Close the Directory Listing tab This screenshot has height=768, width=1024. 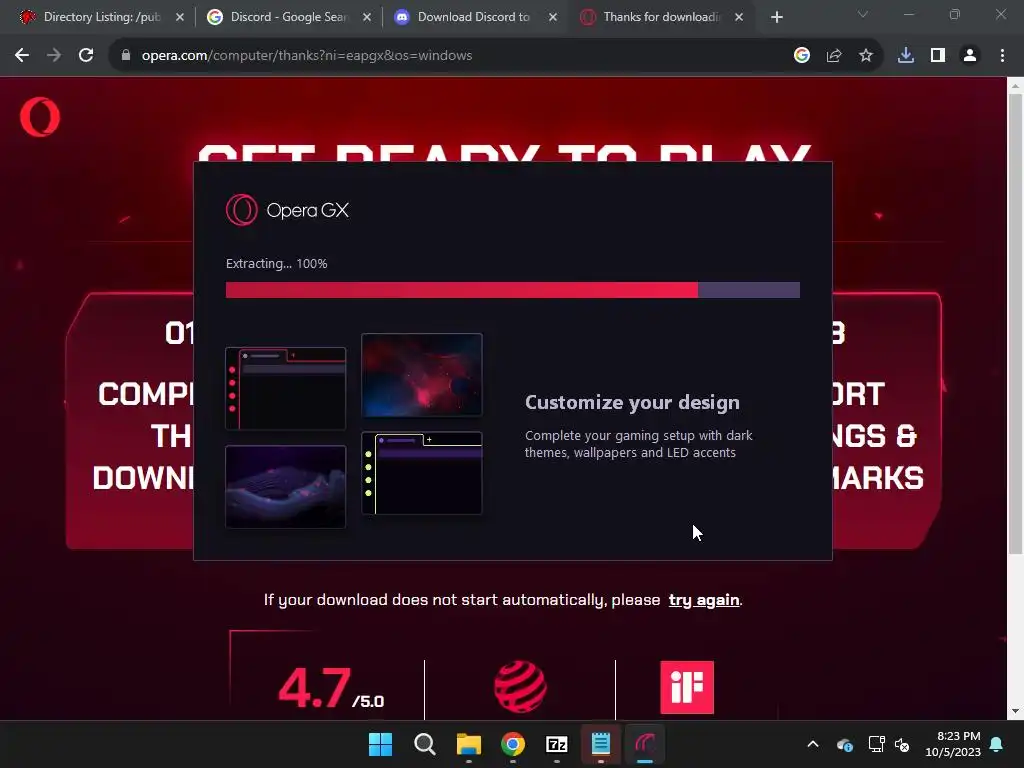(x=180, y=17)
